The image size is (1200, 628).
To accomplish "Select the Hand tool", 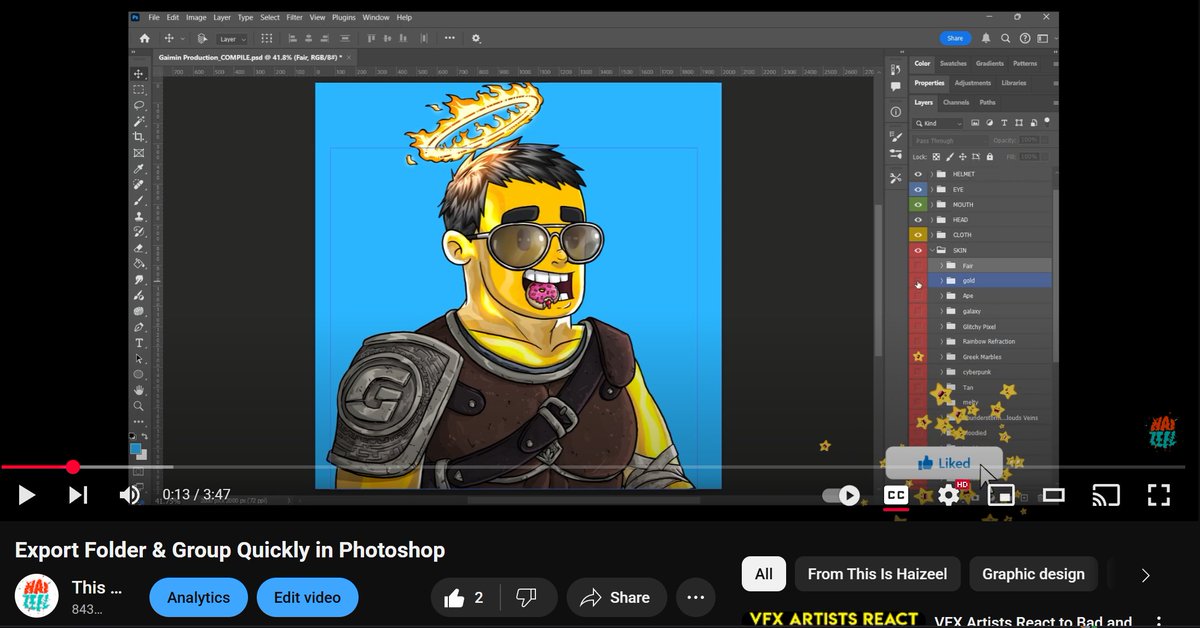I will (x=139, y=390).
